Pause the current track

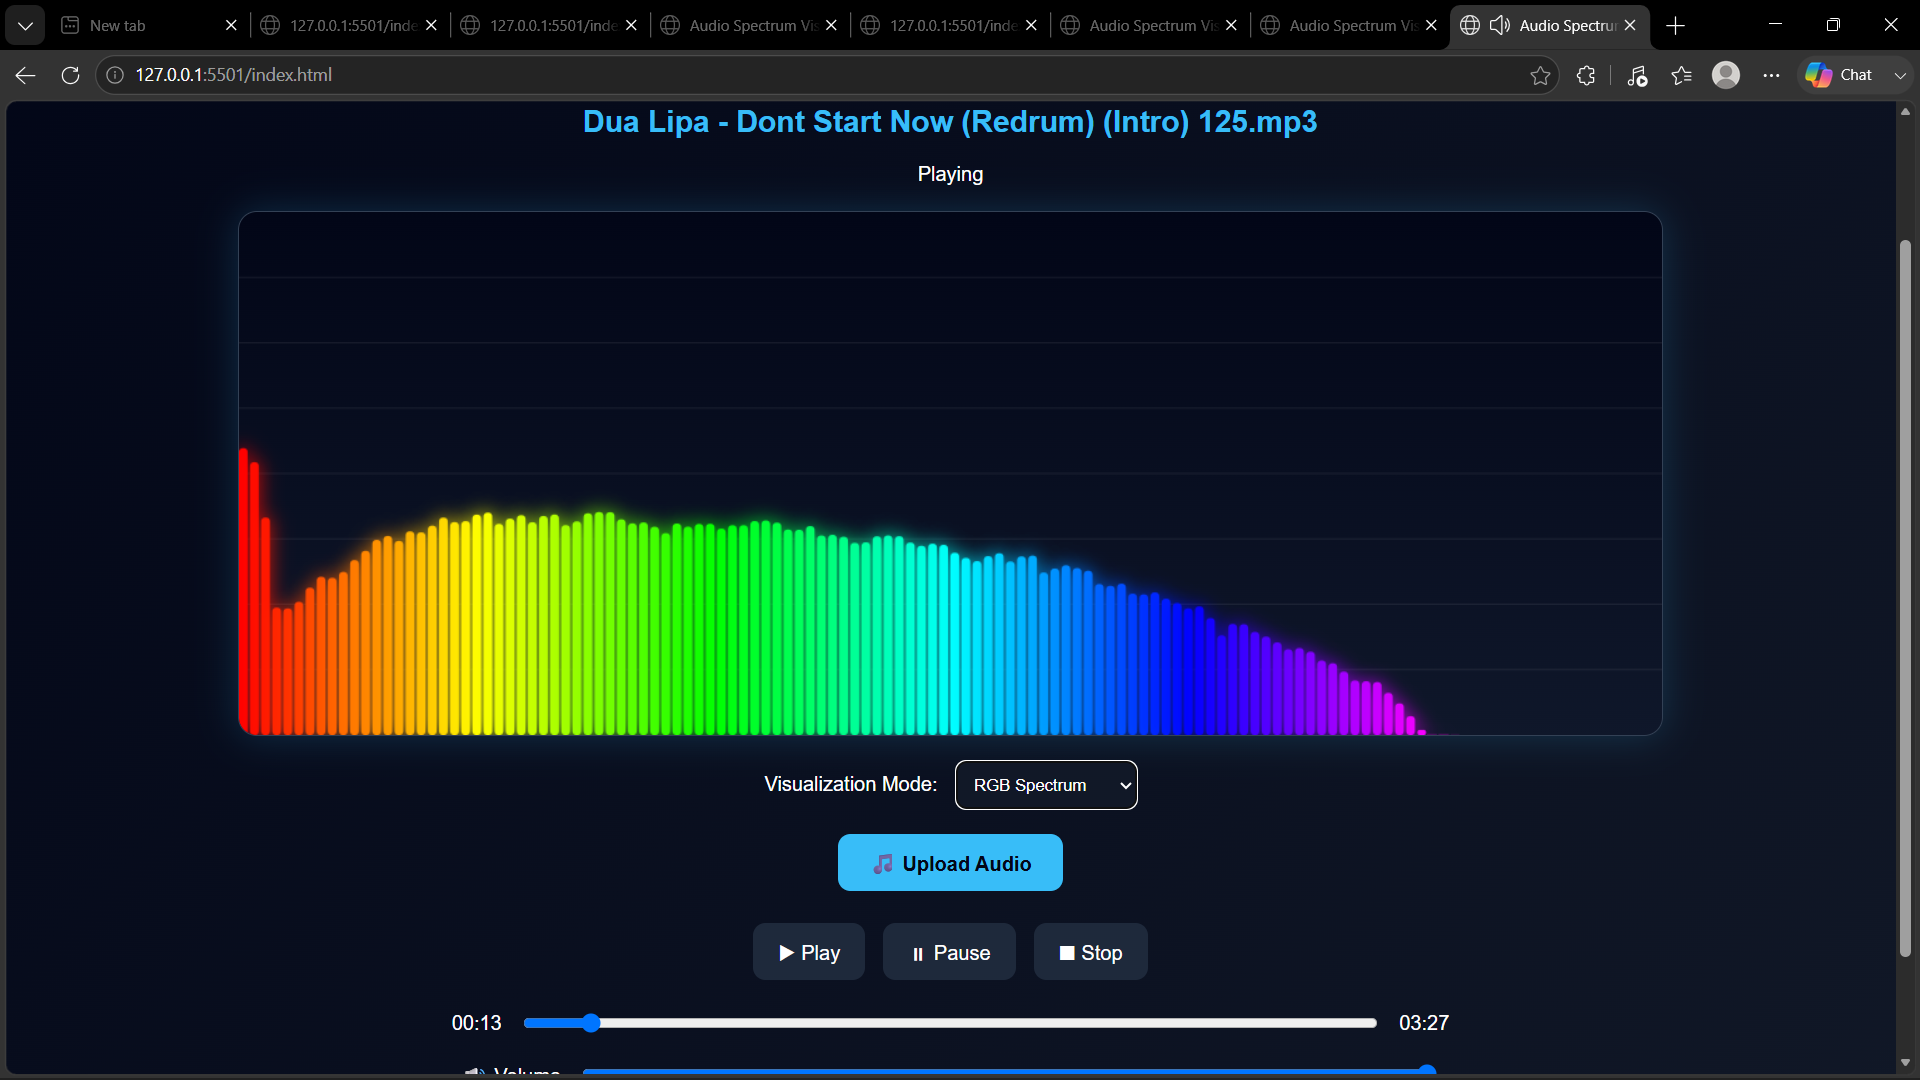pyautogui.click(x=949, y=952)
